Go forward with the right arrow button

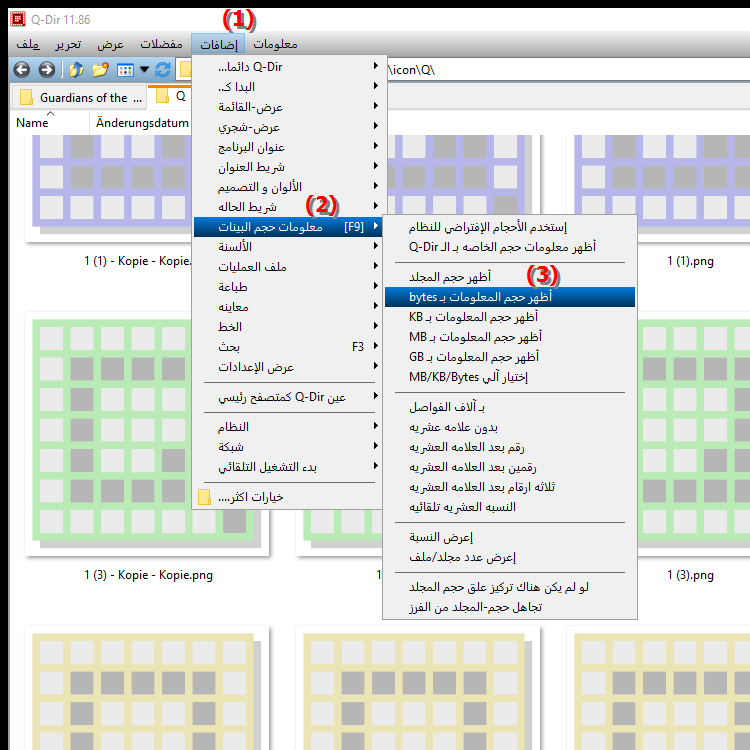[x=46, y=70]
